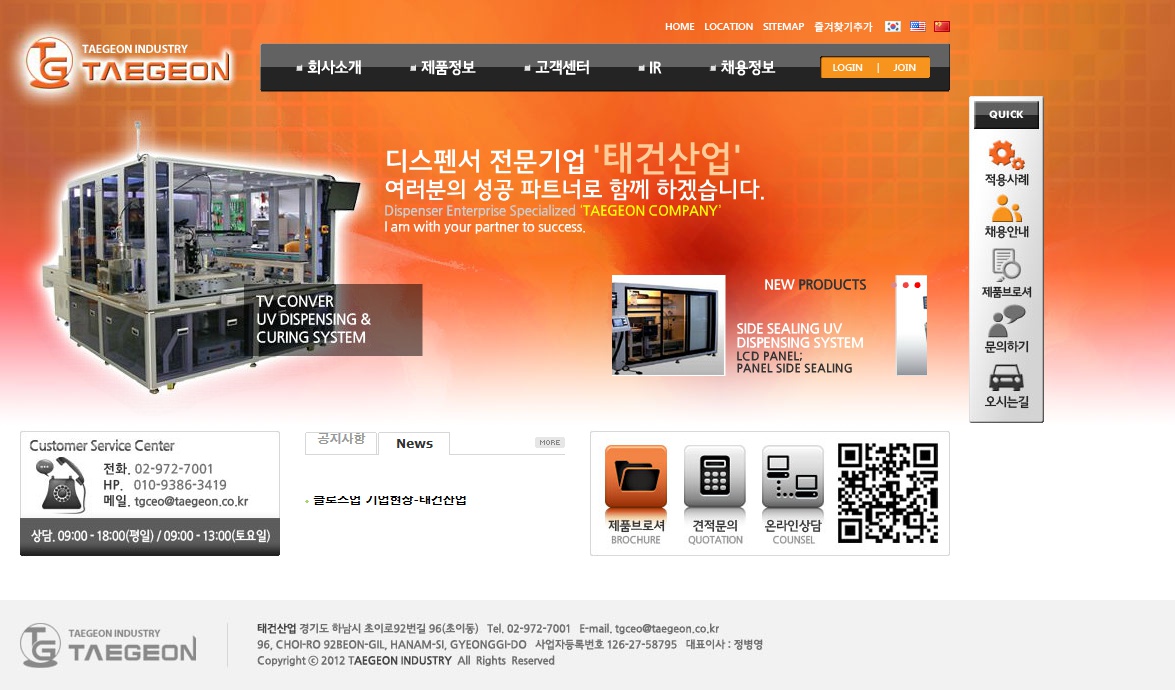The image size is (1175, 690).
Task: Open the 제품브로셔 document icon in Quick menu
Action: (x=1006, y=265)
